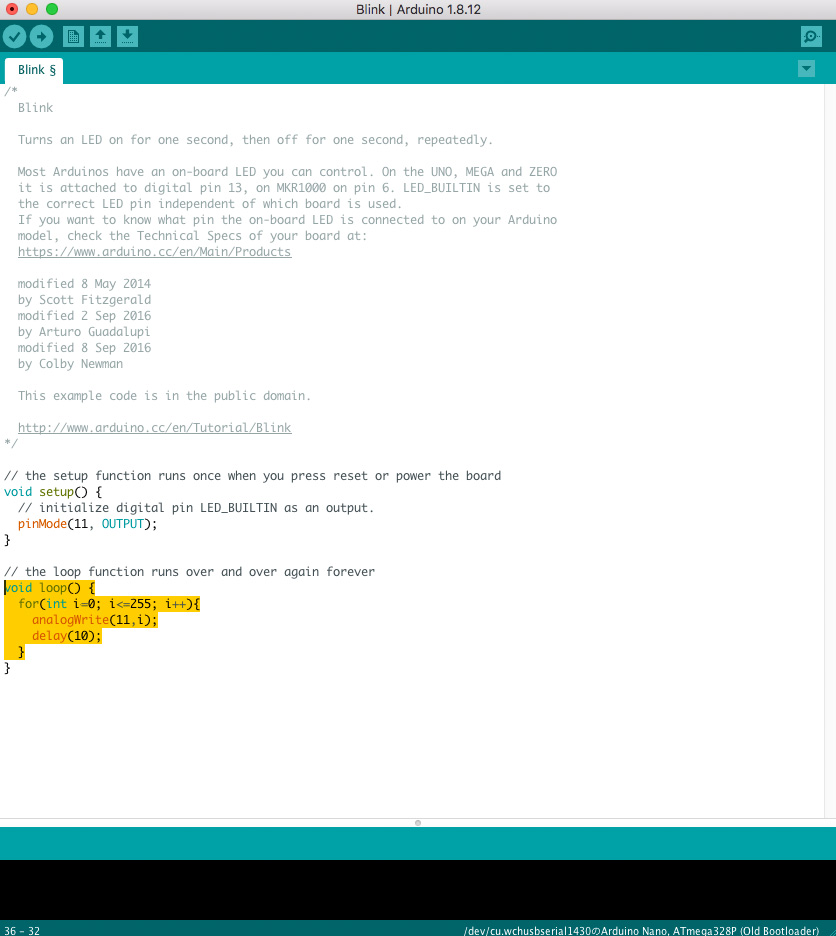Click the vertical editor scrollbar
836x936 pixels.
(x=830, y=451)
